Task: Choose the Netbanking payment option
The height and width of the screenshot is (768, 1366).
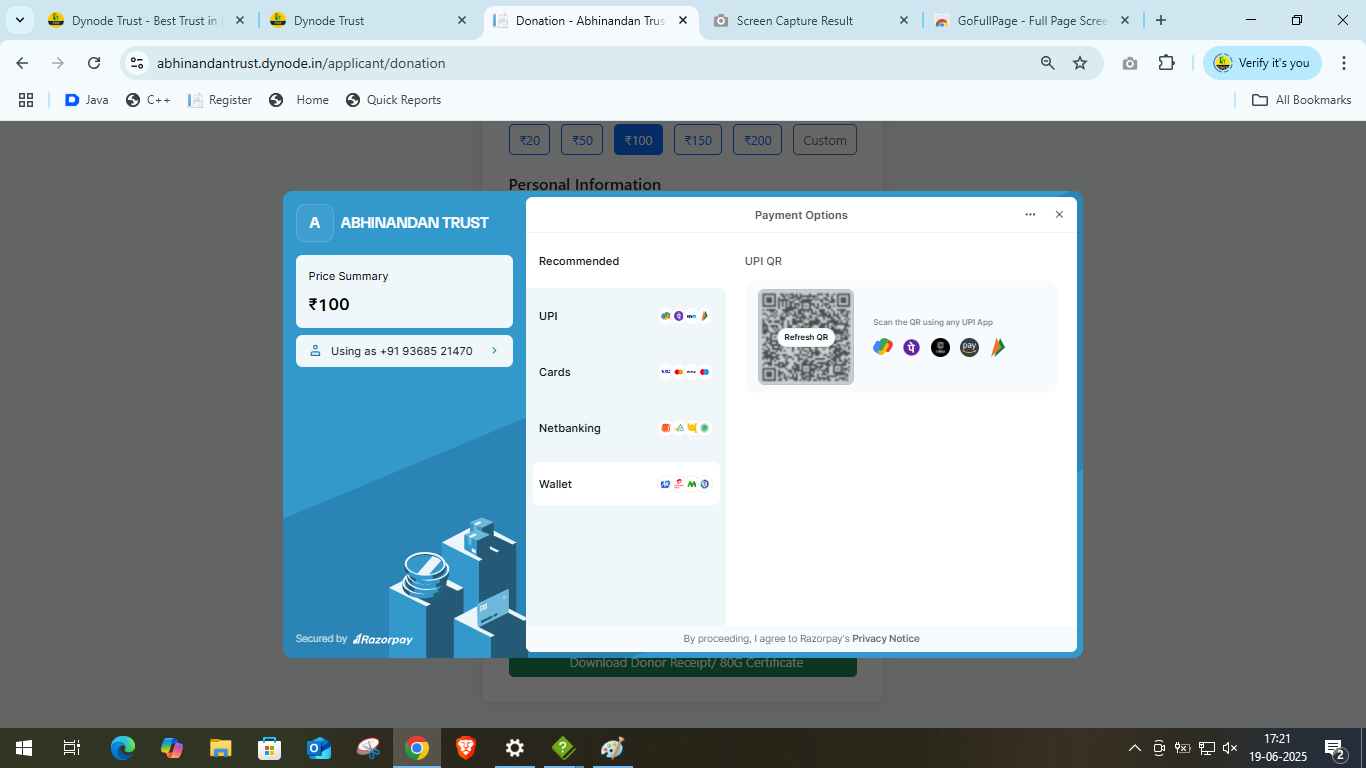Action: pos(626,428)
